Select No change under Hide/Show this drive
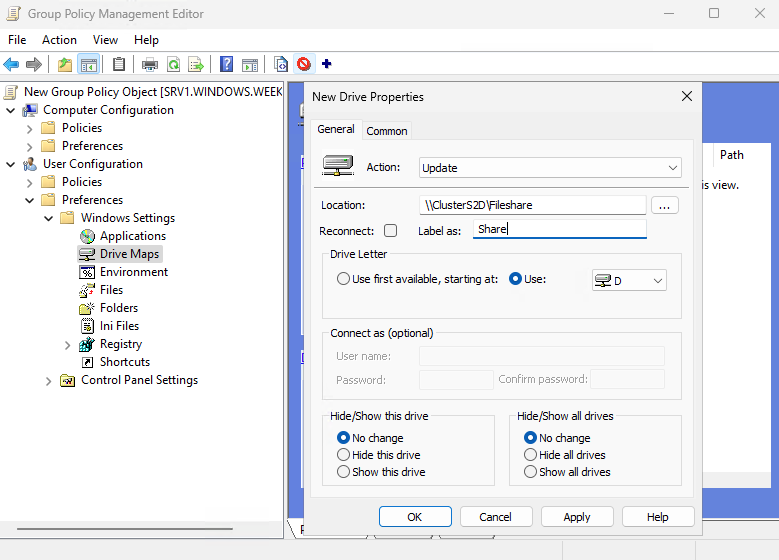The image size is (779, 560). tap(343, 437)
